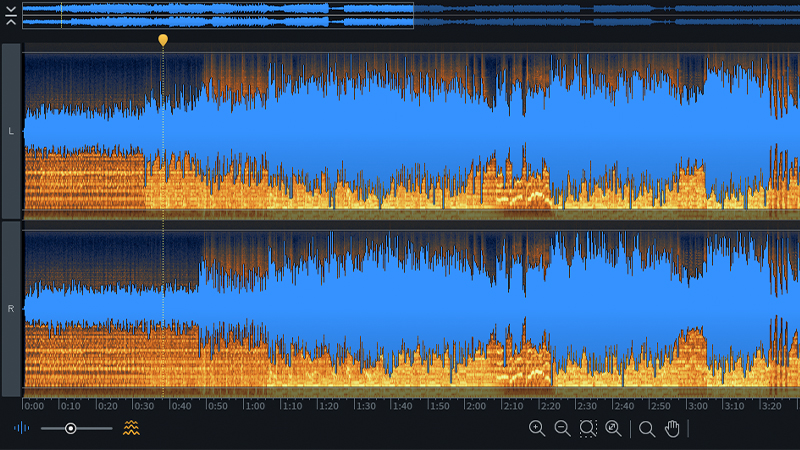Screen dimensions: 800x450
Task: Select the Grab hand tool
Action: (672, 429)
